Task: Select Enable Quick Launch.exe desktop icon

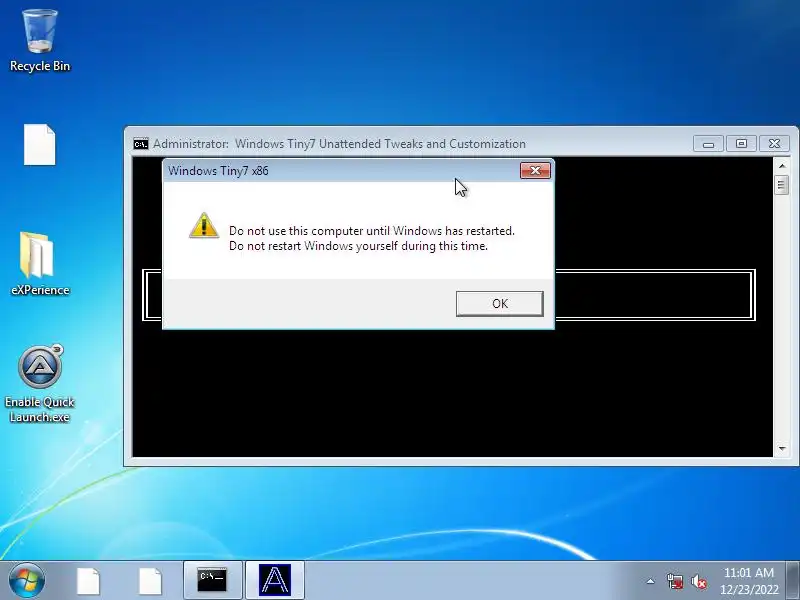Action: click(40, 384)
